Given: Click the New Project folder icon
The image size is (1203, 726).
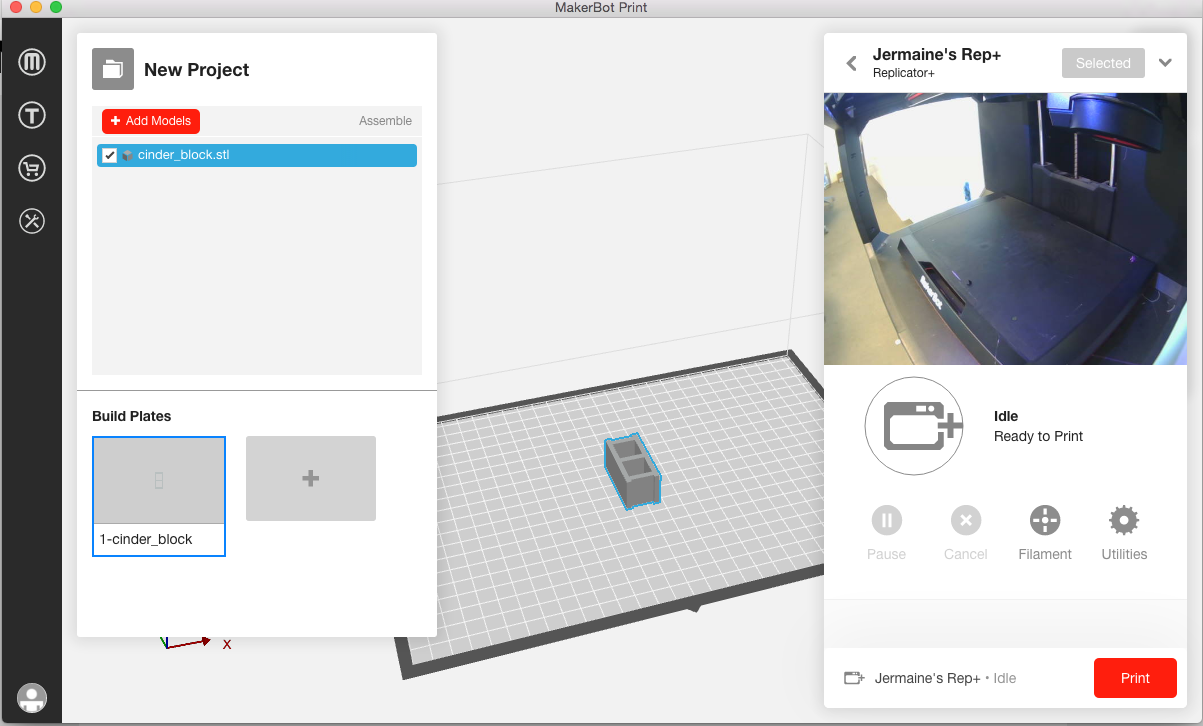Looking at the screenshot, I should 112,69.
